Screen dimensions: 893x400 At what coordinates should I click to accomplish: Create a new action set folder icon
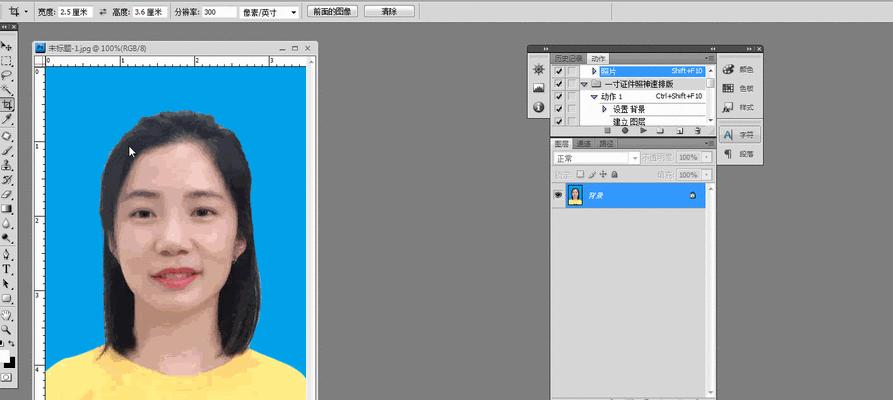click(661, 130)
